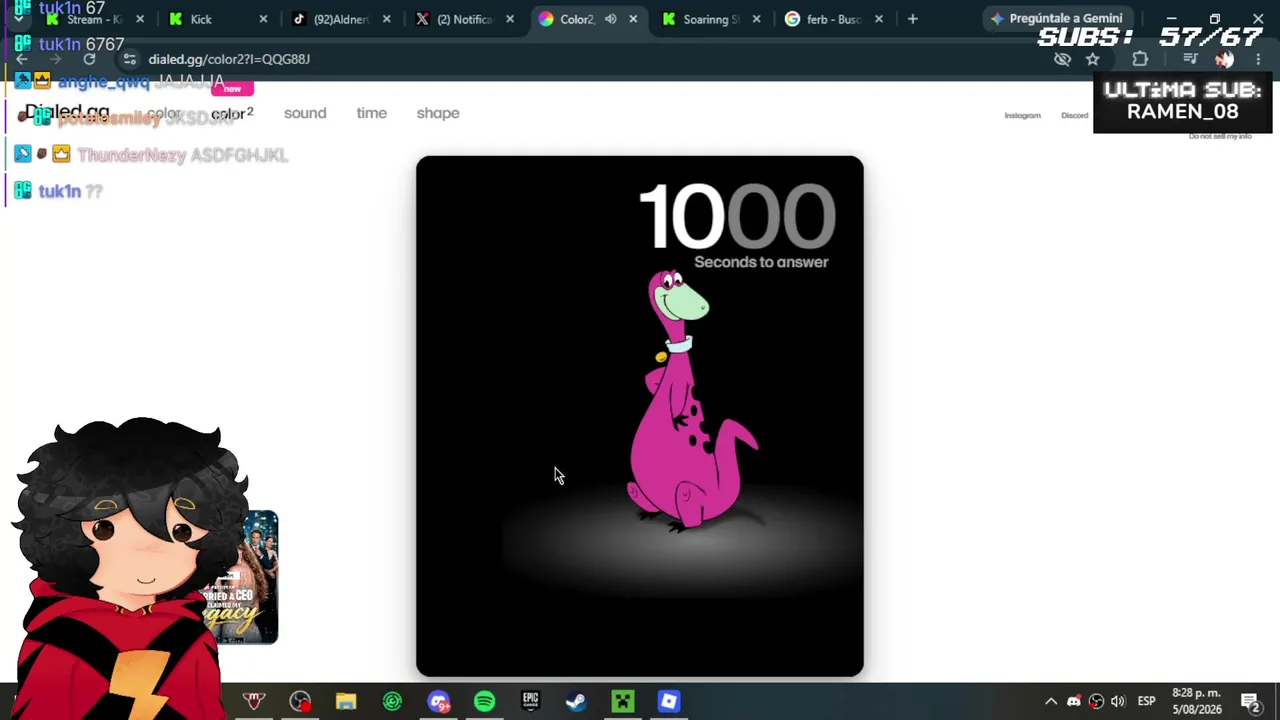Close the Color2 browser tab
Image resolution: width=1280 pixels, height=720 pixels.
tap(633, 19)
